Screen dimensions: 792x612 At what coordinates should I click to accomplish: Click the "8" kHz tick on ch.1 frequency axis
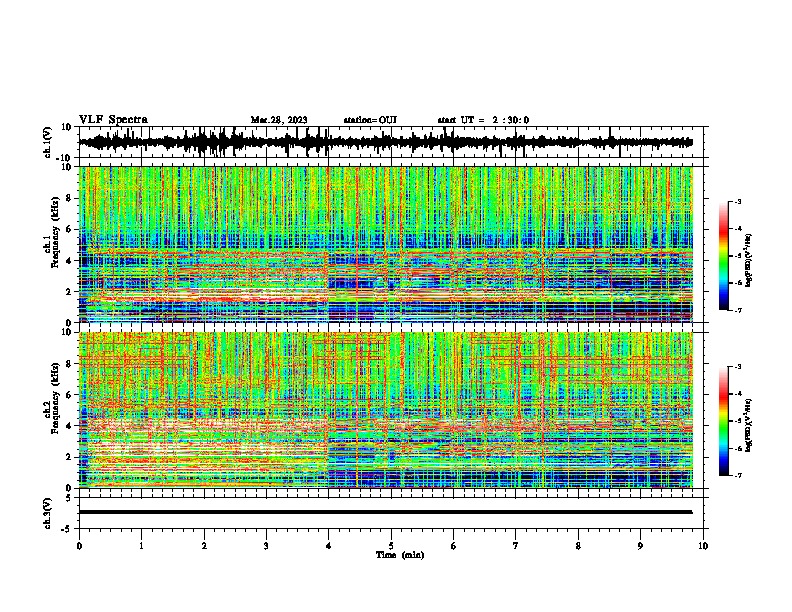point(69,198)
